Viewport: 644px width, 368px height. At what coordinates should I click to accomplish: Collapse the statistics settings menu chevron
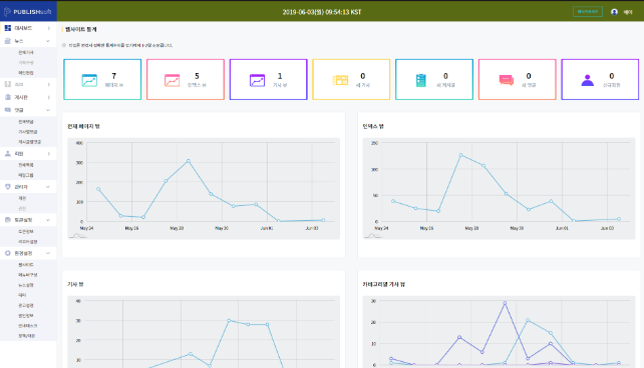[48, 220]
